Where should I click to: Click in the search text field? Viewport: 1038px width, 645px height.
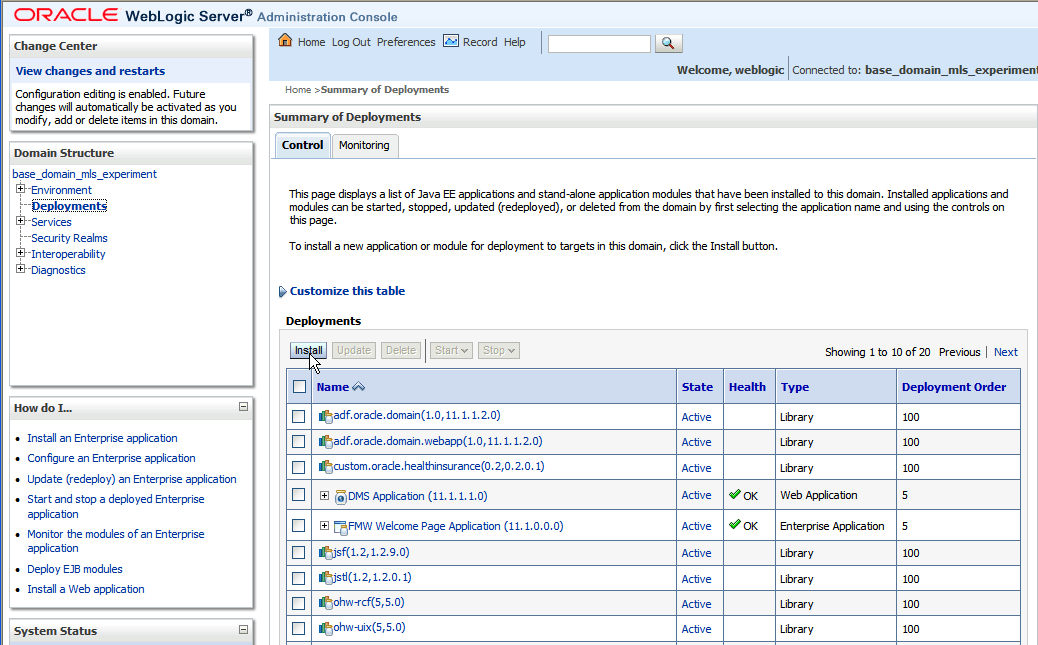pyautogui.click(x=599, y=44)
